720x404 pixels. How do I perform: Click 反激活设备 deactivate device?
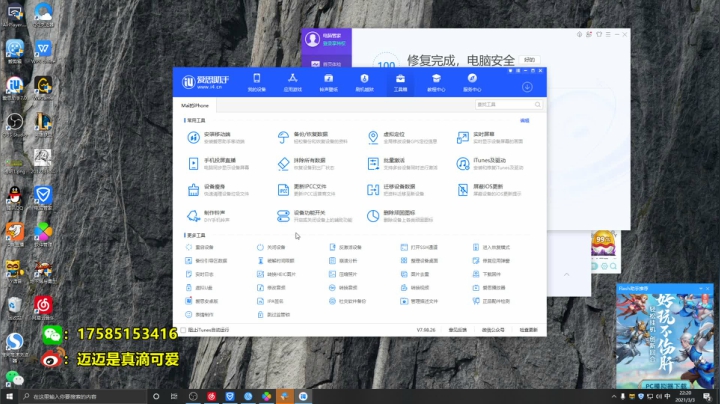coord(345,247)
